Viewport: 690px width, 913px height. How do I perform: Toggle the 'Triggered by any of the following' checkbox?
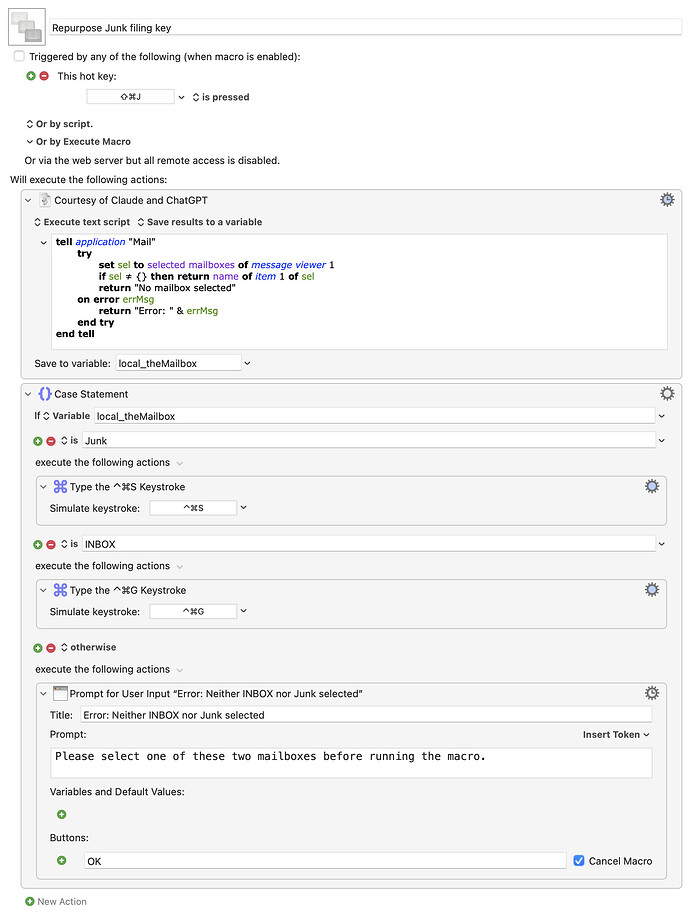click(19, 57)
